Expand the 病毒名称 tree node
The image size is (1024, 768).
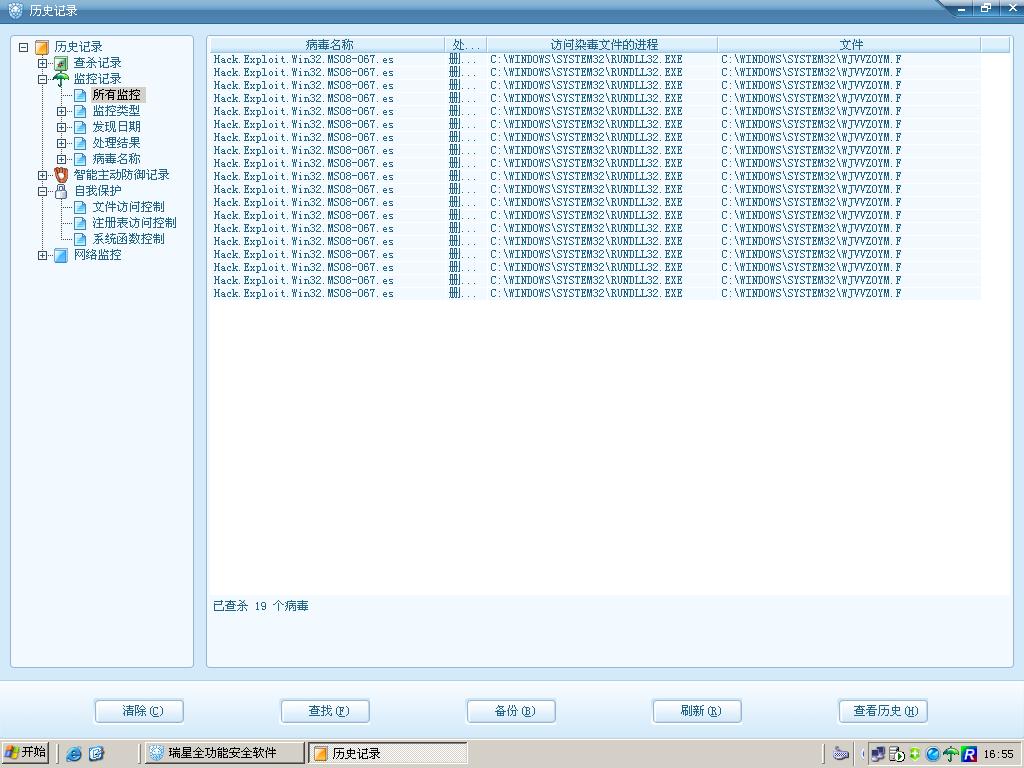pyautogui.click(x=61, y=159)
